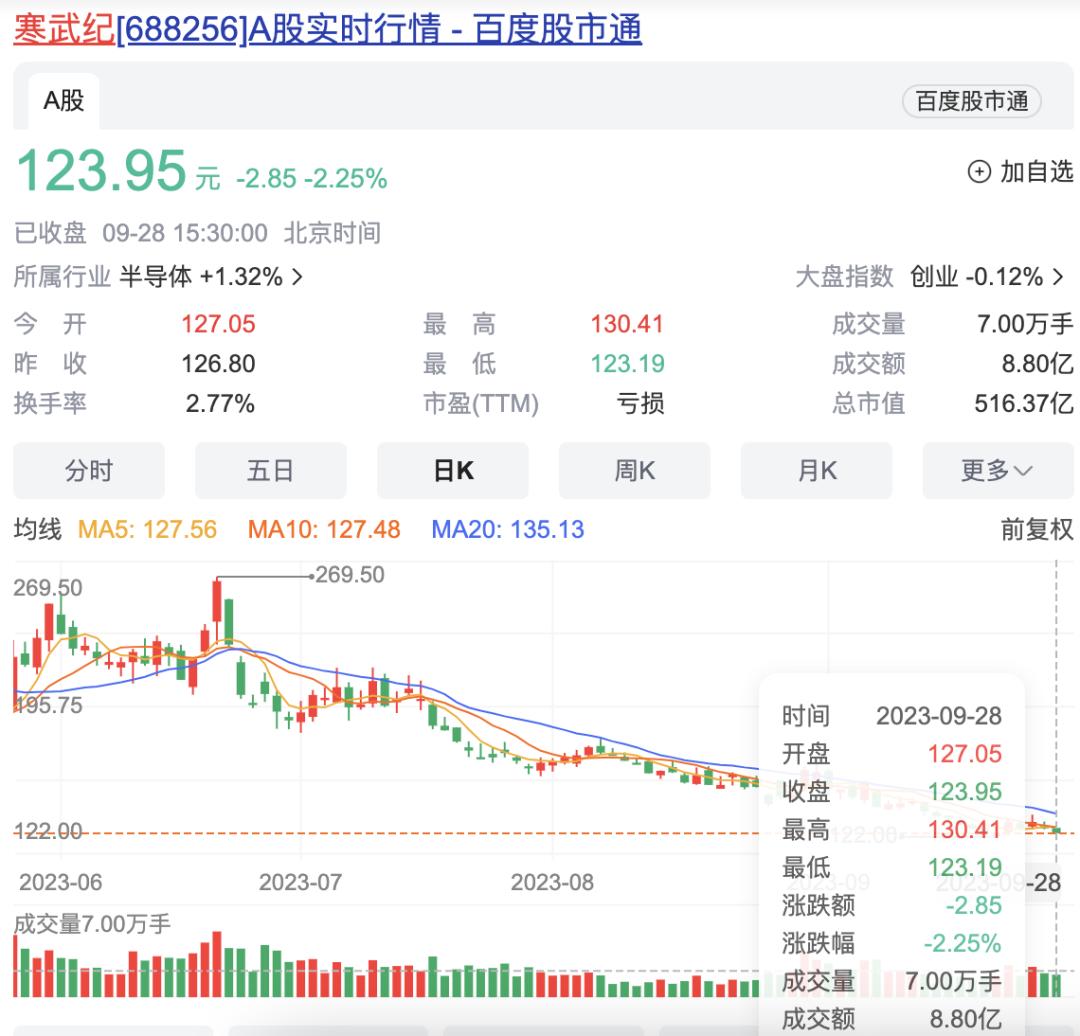1080x1036 pixels.
Task: Click the MA20: 135.13 label
Action: (x=508, y=530)
